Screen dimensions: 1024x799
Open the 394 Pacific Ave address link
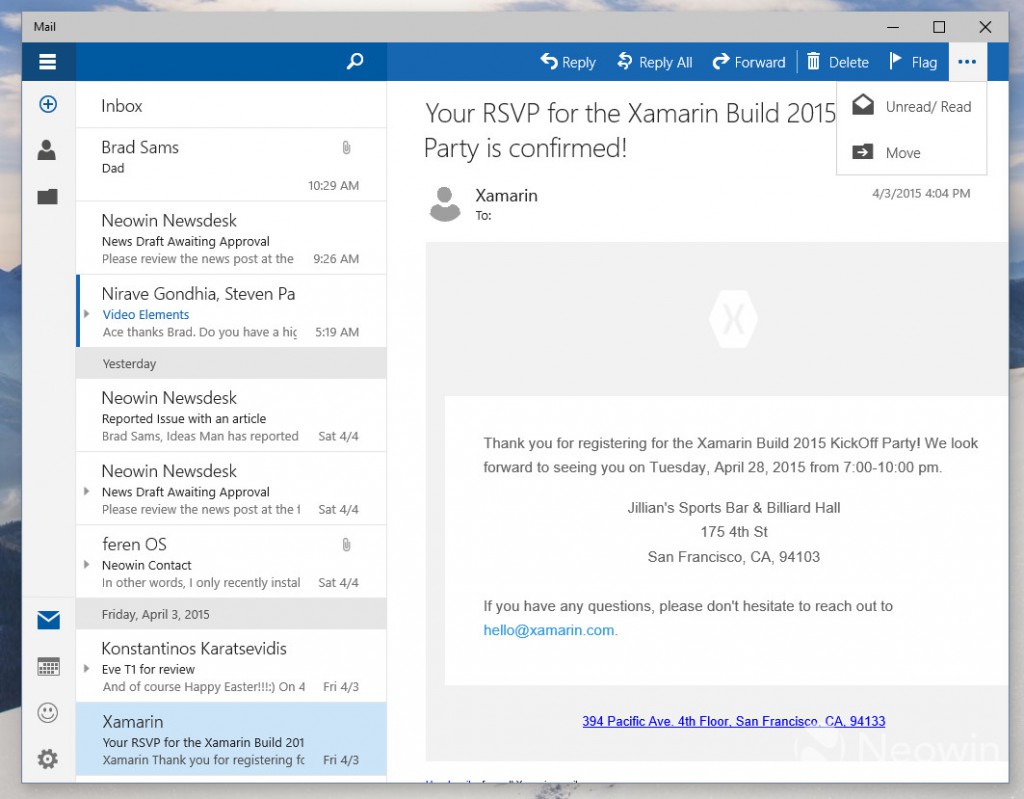733,721
